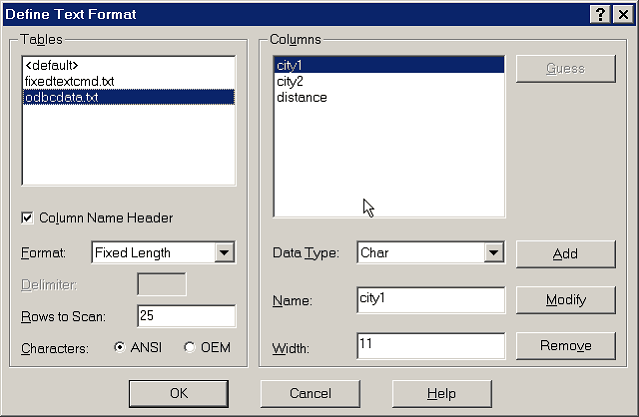Viewport: 639px width, 417px height.
Task: Confirm the dialog with OK
Action: point(178,393)
